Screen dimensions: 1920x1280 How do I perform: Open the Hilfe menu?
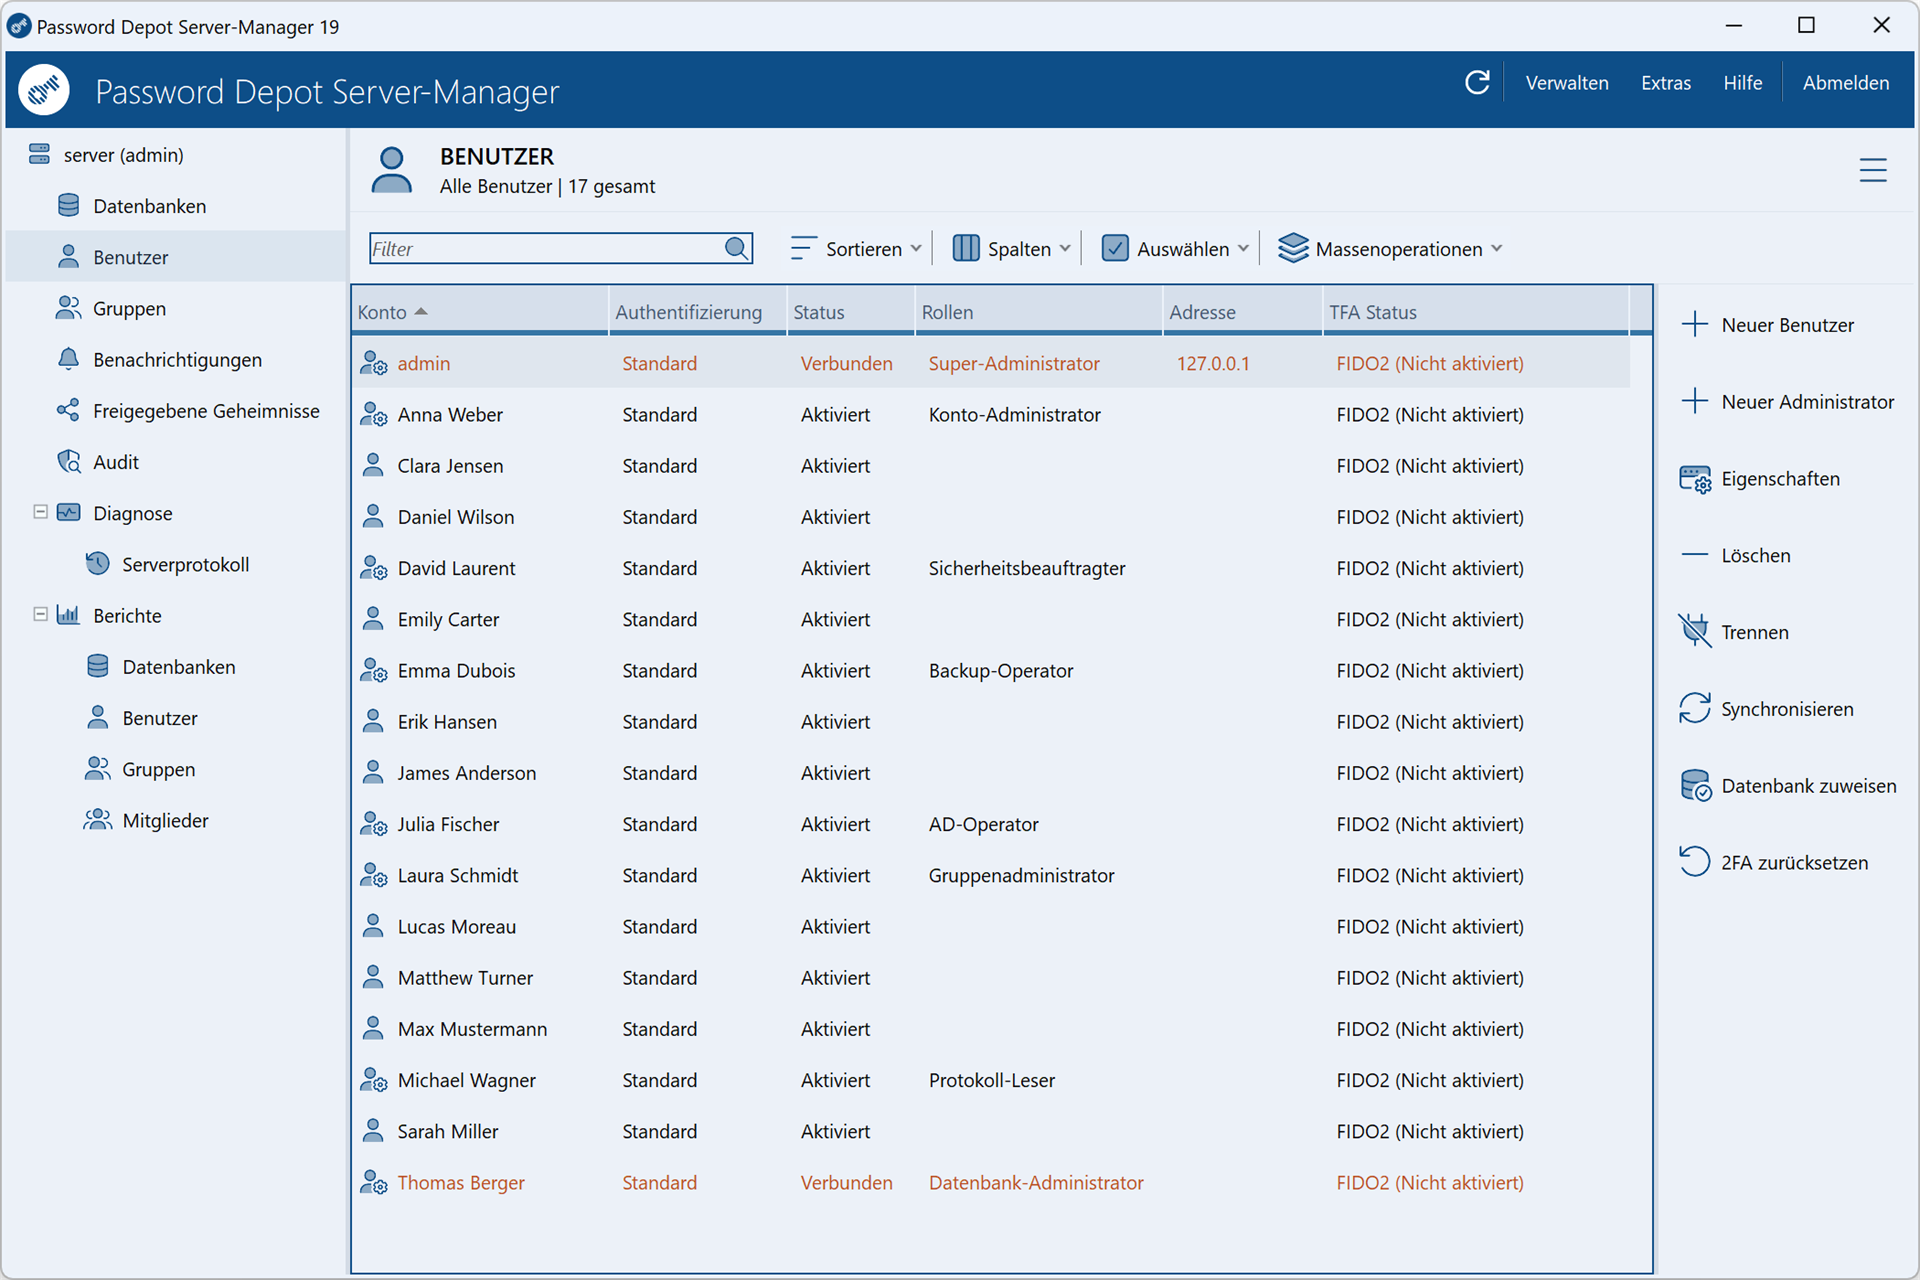point(1742,83)
